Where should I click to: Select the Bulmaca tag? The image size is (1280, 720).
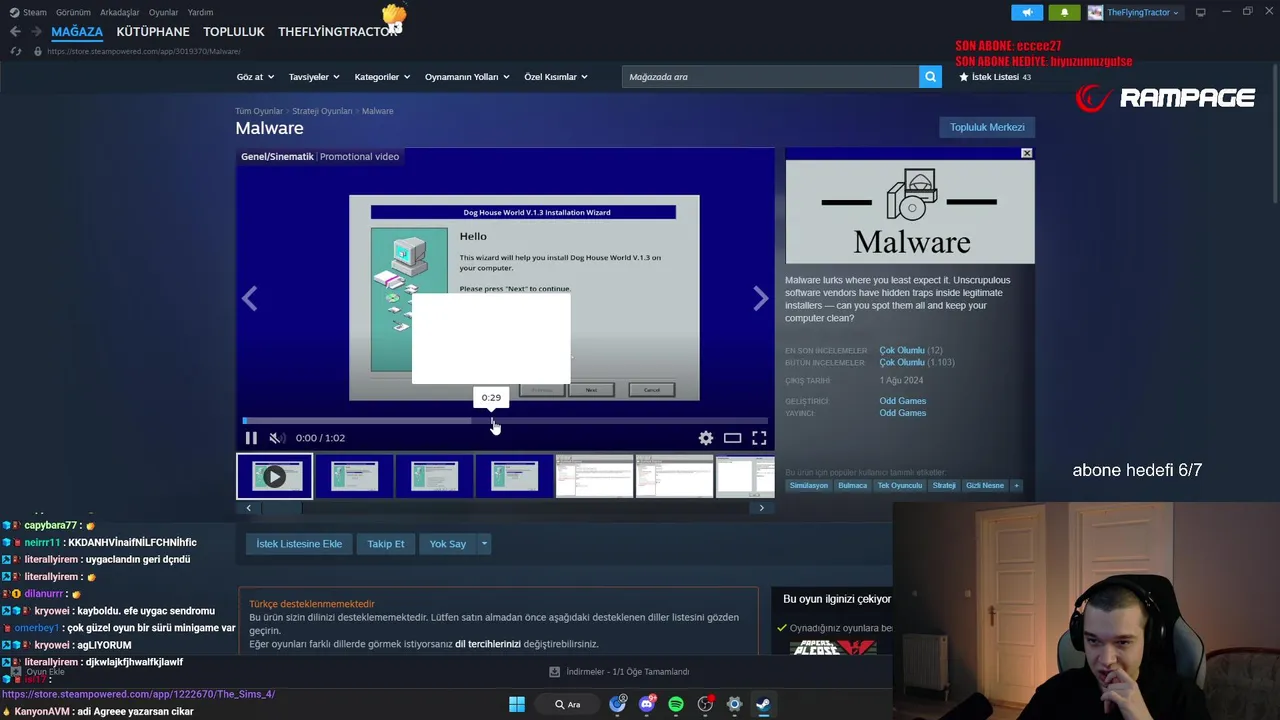[853, 485]
